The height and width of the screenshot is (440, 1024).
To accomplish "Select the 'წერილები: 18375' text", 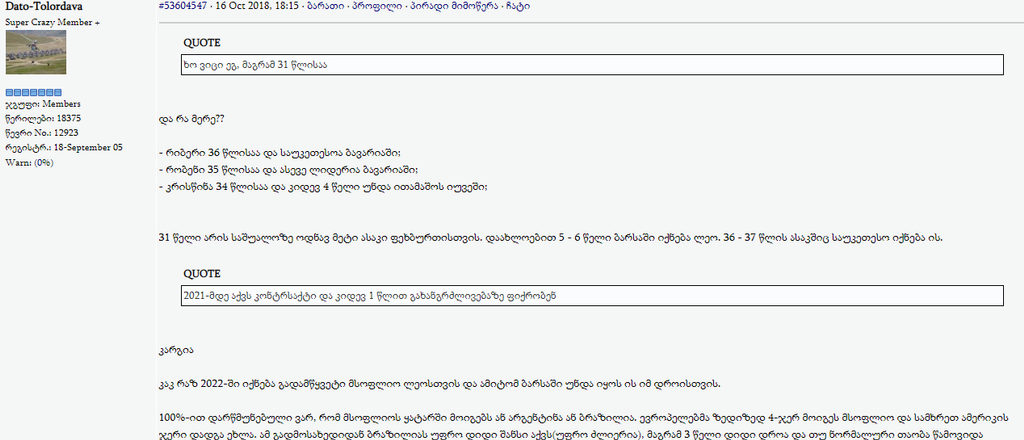I will click(44, 119).
